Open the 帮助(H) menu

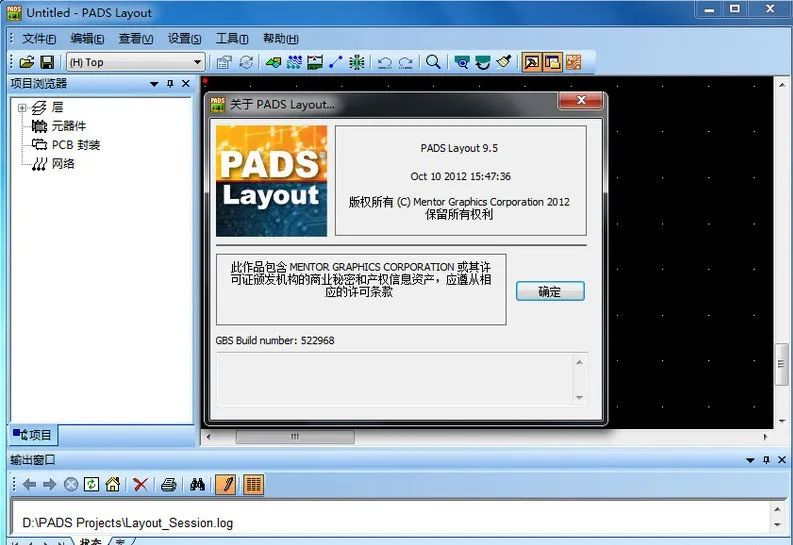[281, 38]
